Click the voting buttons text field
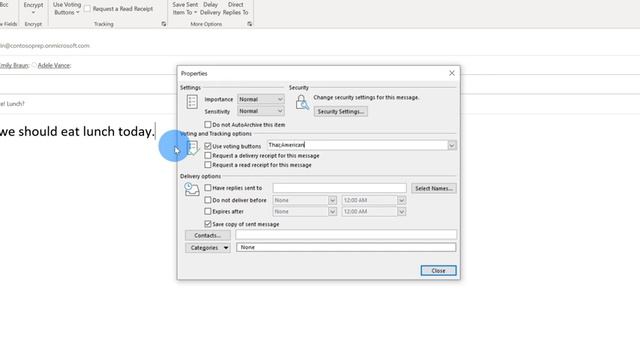640x360 pixels. [357, 145]
